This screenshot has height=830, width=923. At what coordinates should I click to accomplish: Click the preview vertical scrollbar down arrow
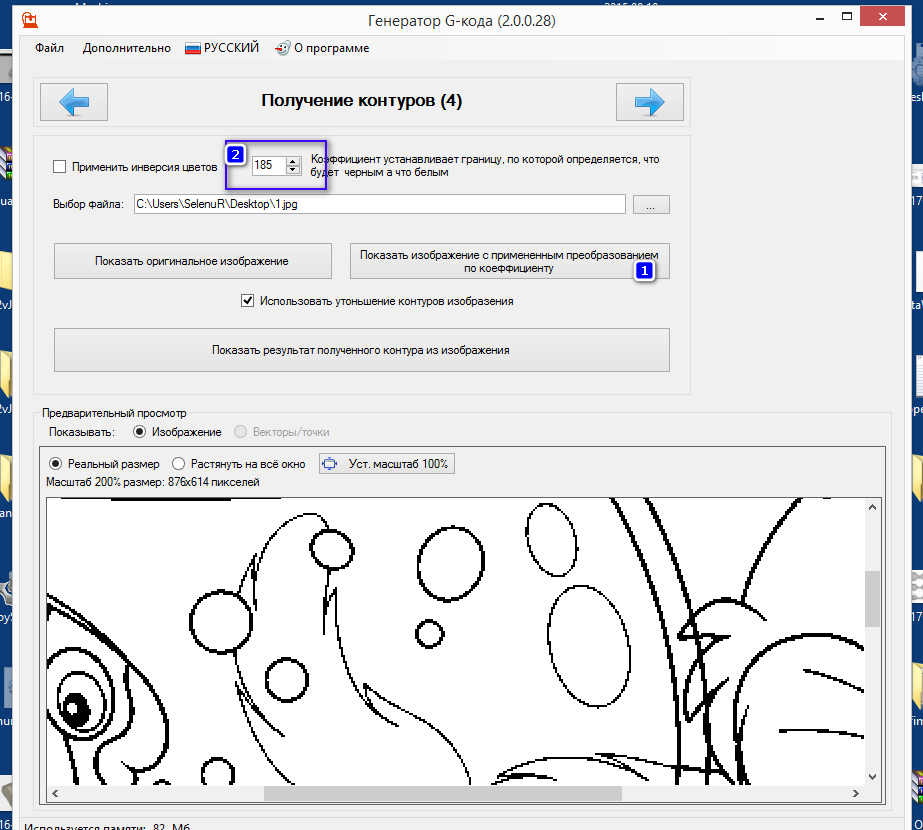click(872, 776)
